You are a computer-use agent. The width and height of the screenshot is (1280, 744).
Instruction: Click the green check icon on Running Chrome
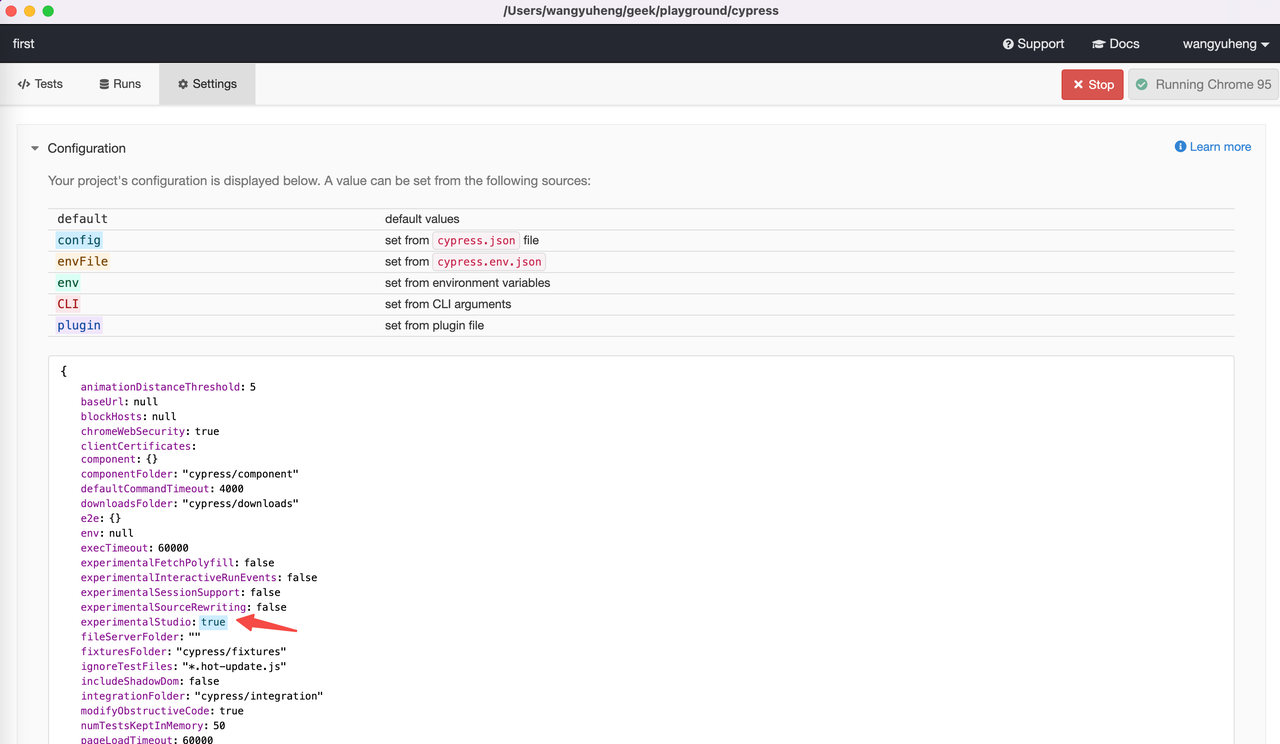(1142, 84)
